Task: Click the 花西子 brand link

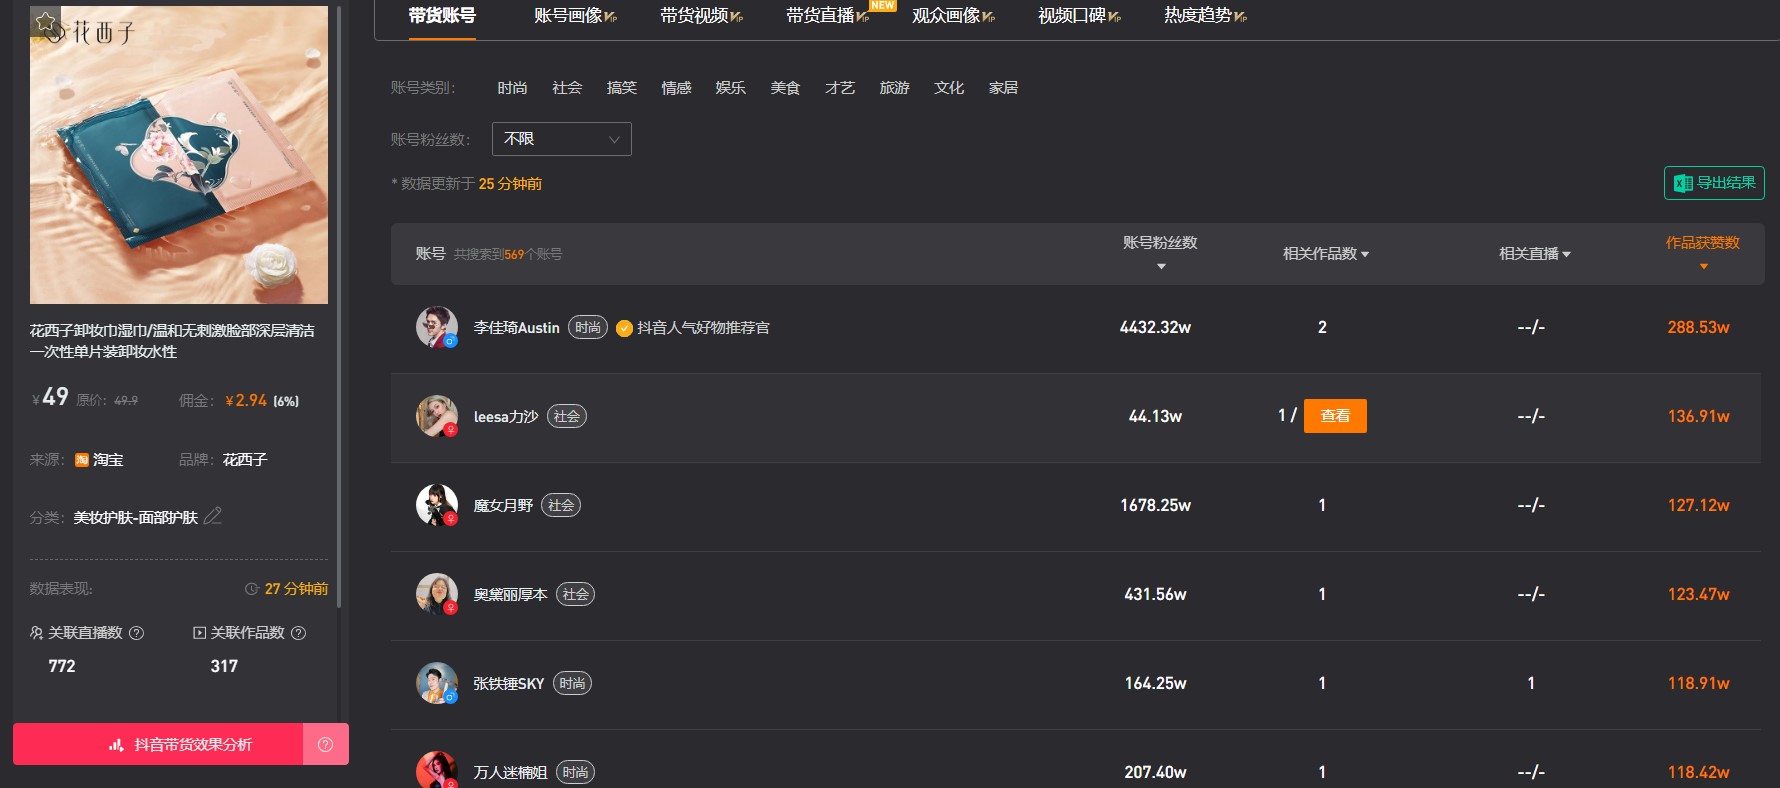Action: click(245, 460)
